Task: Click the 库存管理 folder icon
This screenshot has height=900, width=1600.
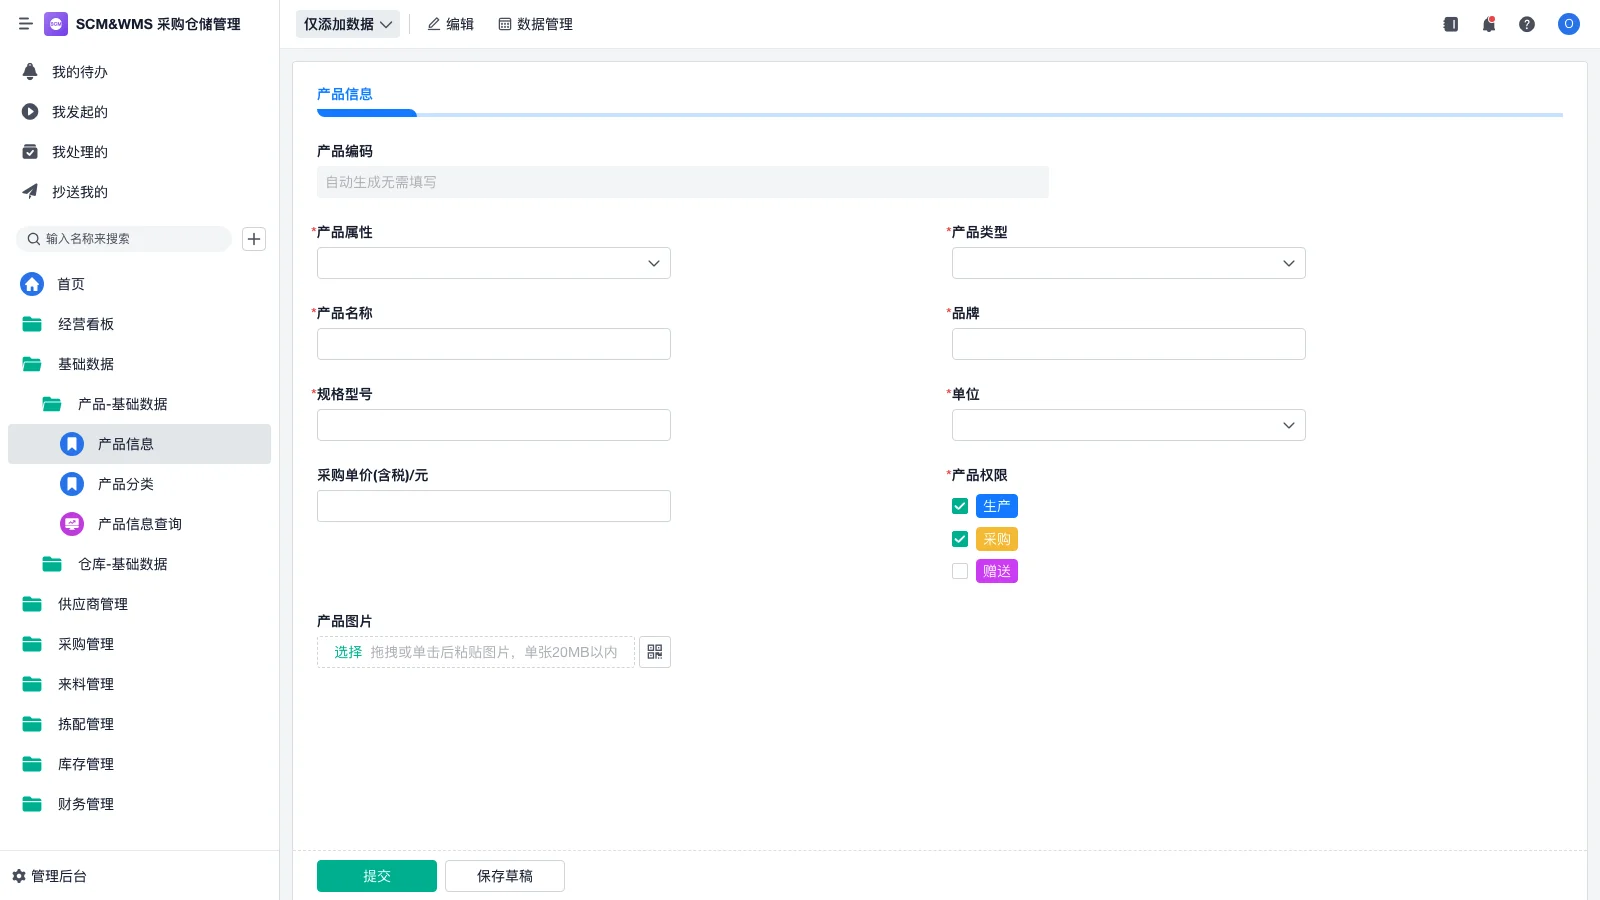Action: [x=32, y=764]
